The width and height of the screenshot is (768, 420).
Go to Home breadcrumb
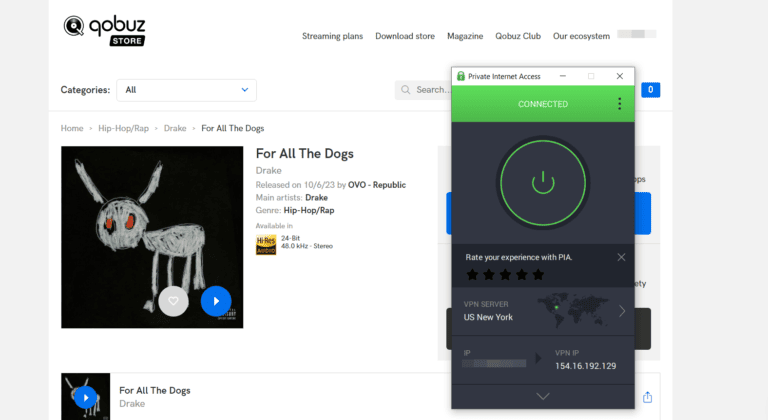[x=72, y=128]
